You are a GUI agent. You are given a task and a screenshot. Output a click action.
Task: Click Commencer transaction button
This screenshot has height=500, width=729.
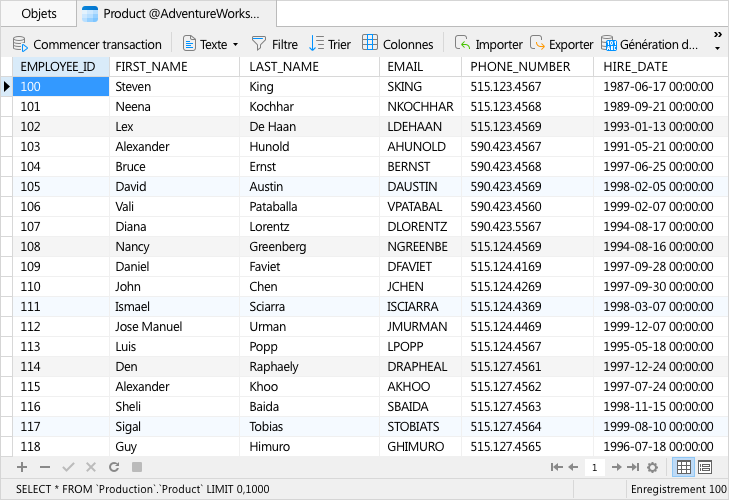pyautogui.click(x=87, y=44)
